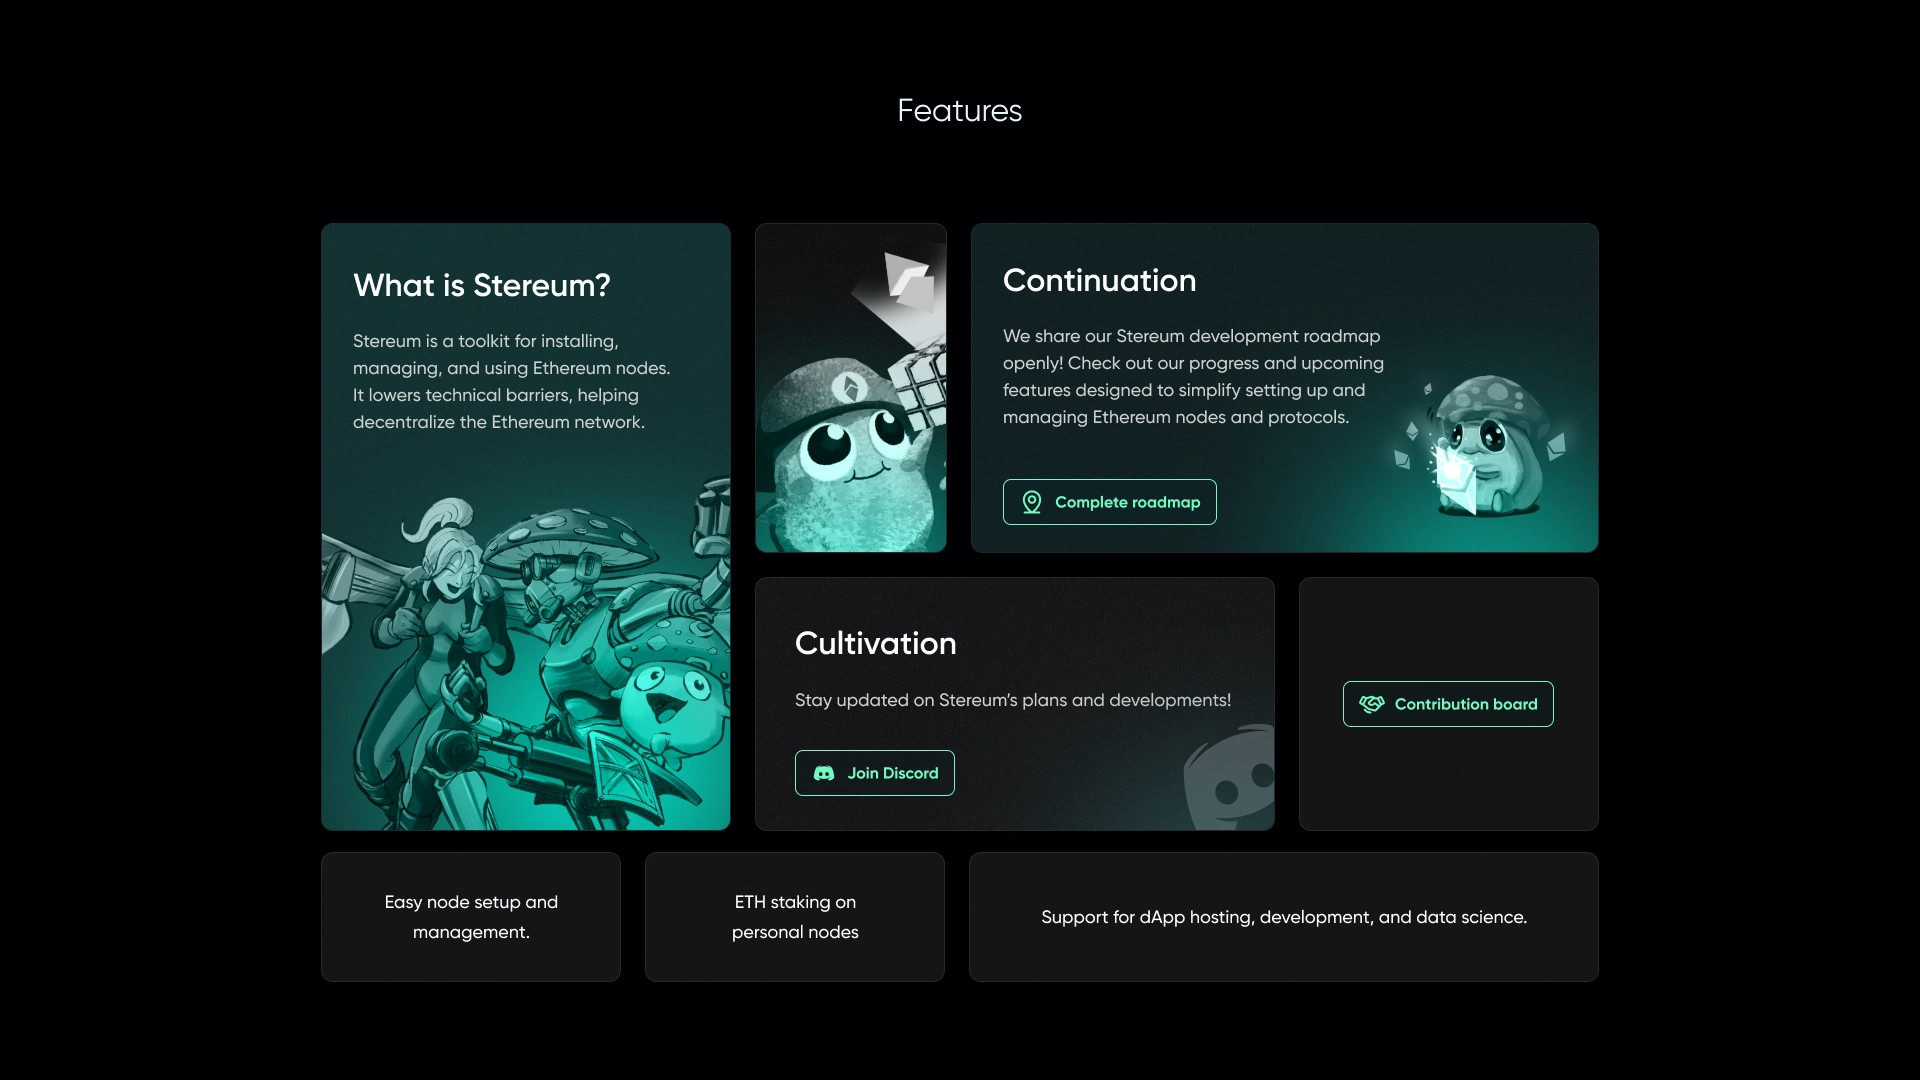Click the Stereum toolkit description paragraph
Image resolution: width=1920 pixels, height=1080 pixels.
511,381
